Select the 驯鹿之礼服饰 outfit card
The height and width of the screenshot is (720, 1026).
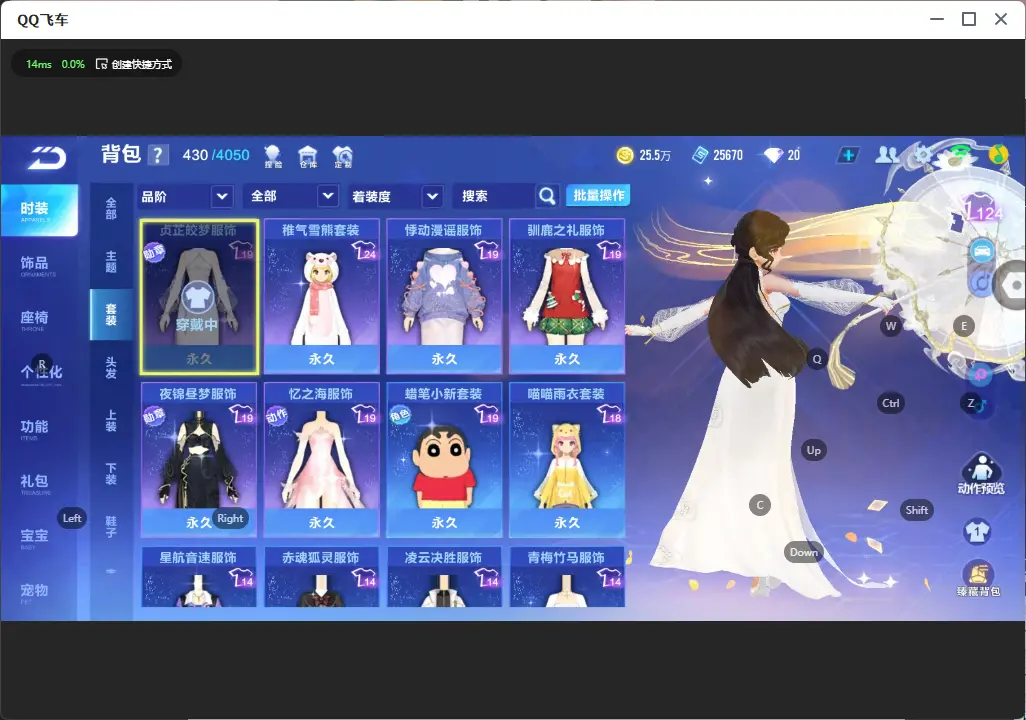567,296
